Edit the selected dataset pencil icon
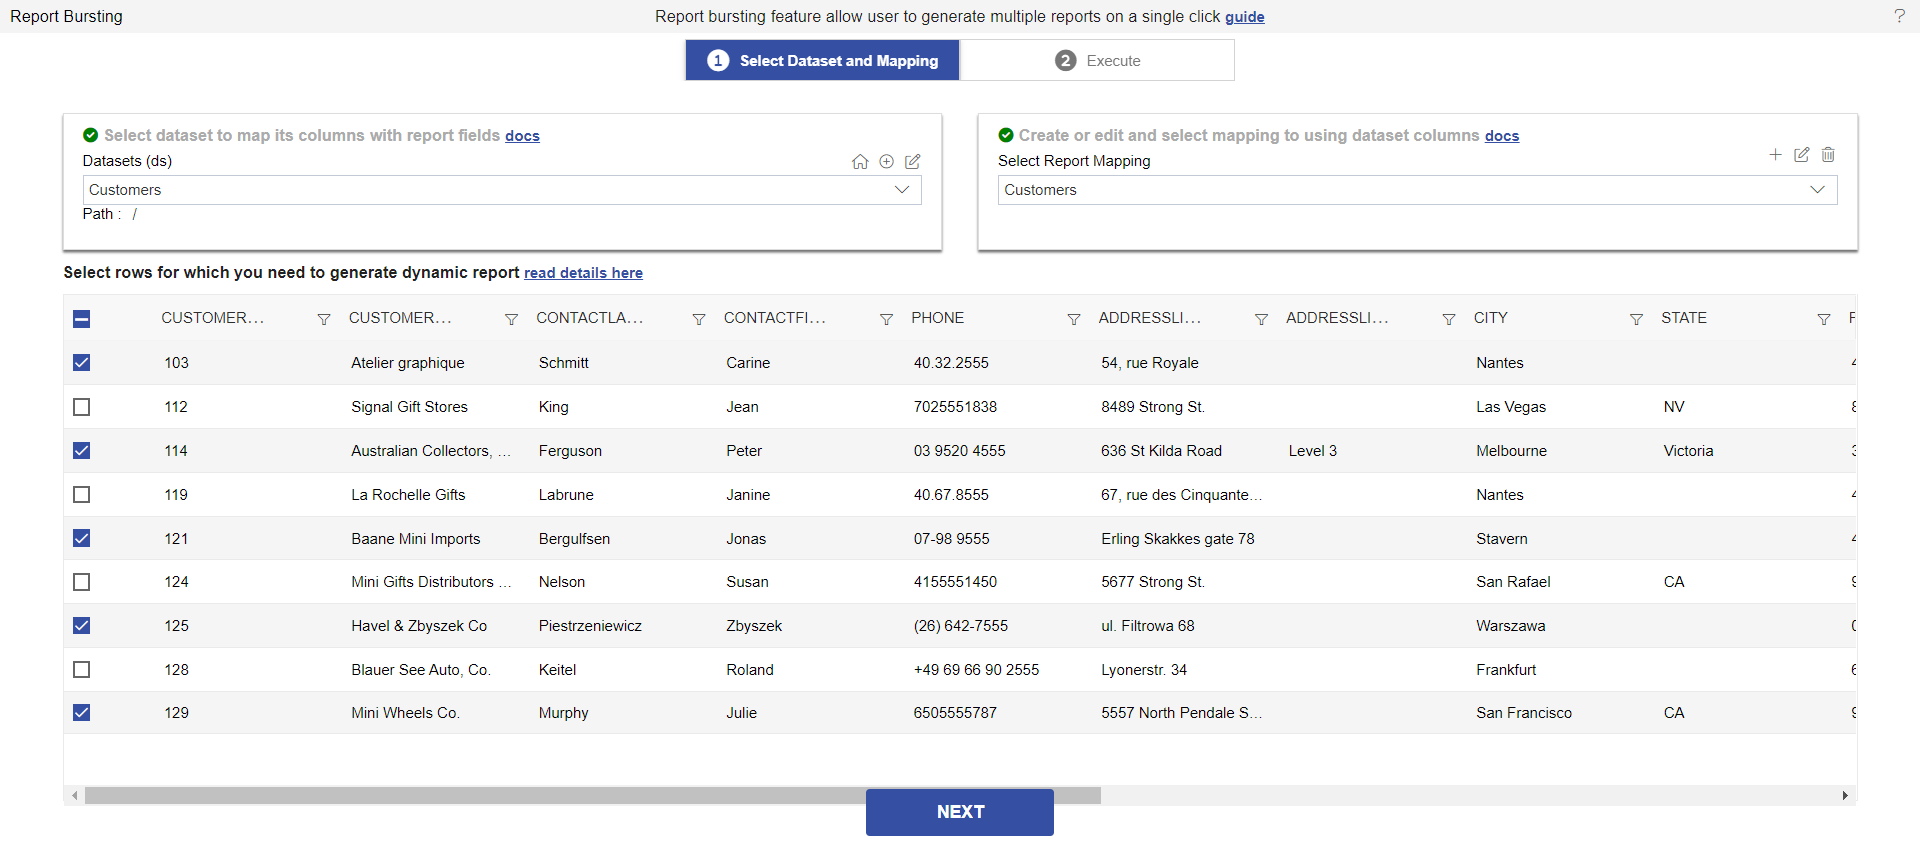Image resolution: width=1920 pixels, height=848 pixels. click(x=912, y=162)
